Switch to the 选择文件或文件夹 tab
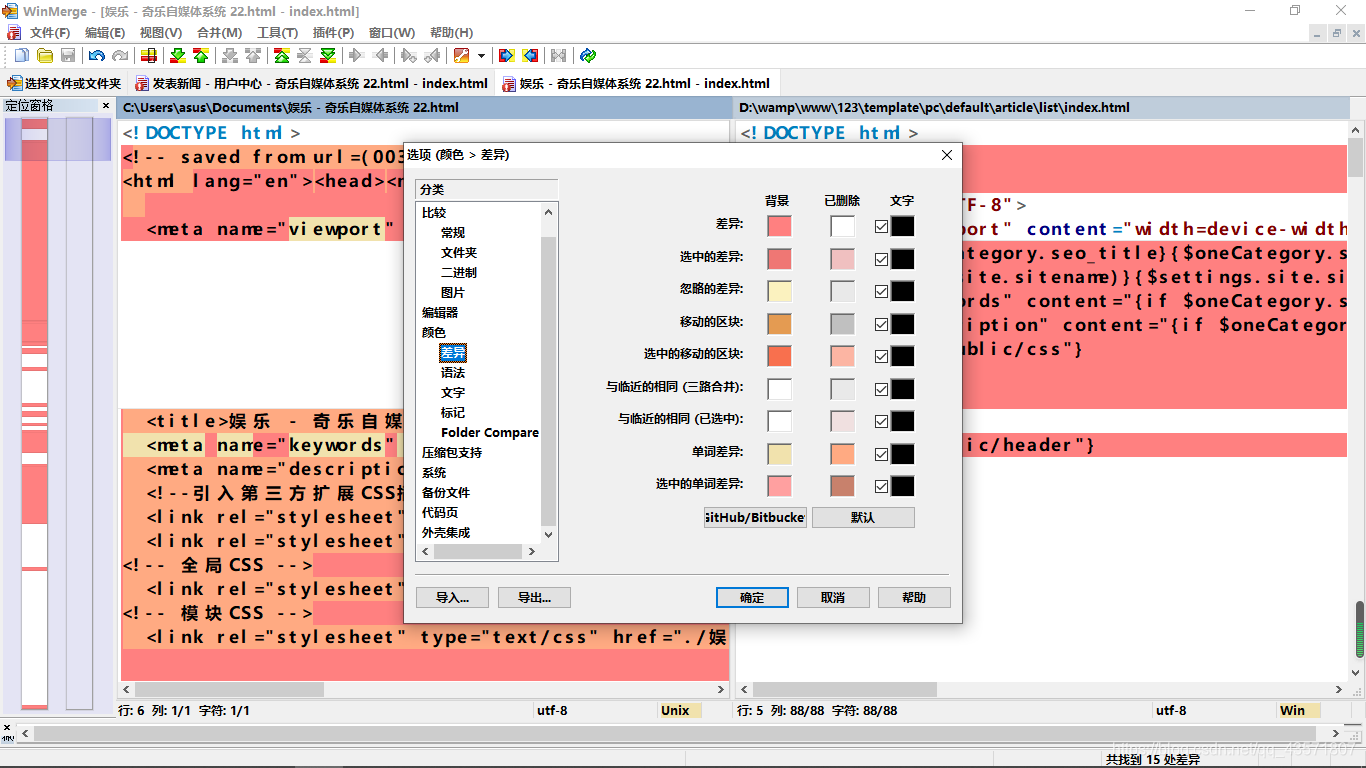Screen dimensions: 1366x768 coord(64,83)
